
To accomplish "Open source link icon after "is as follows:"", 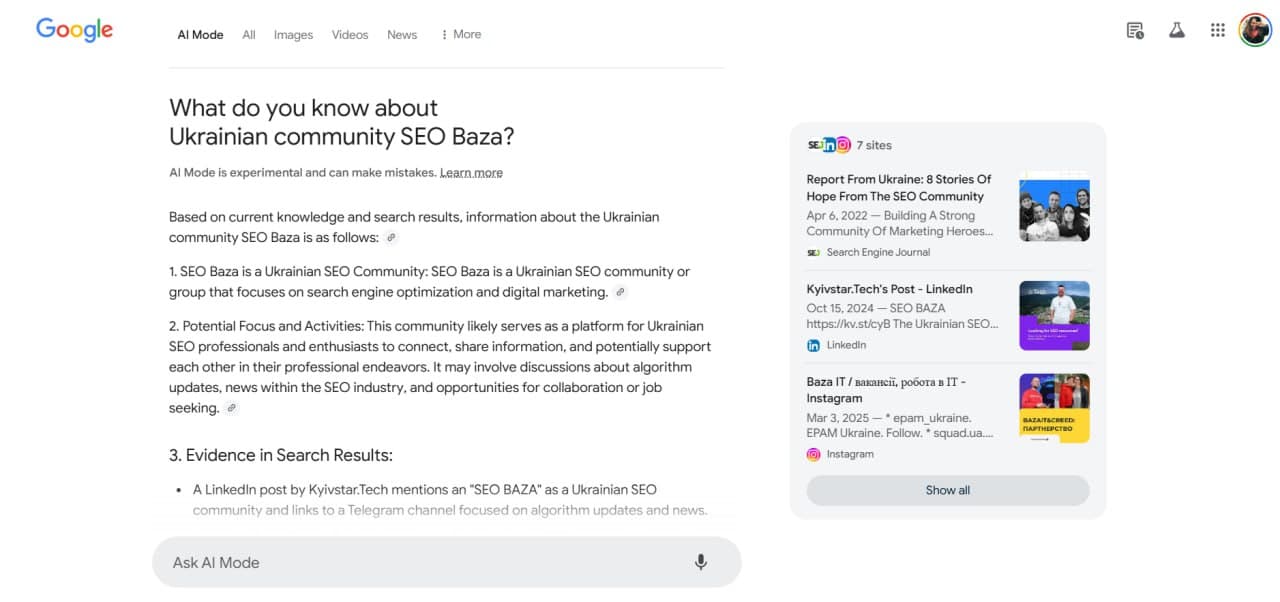I will [x=392, y=238].
